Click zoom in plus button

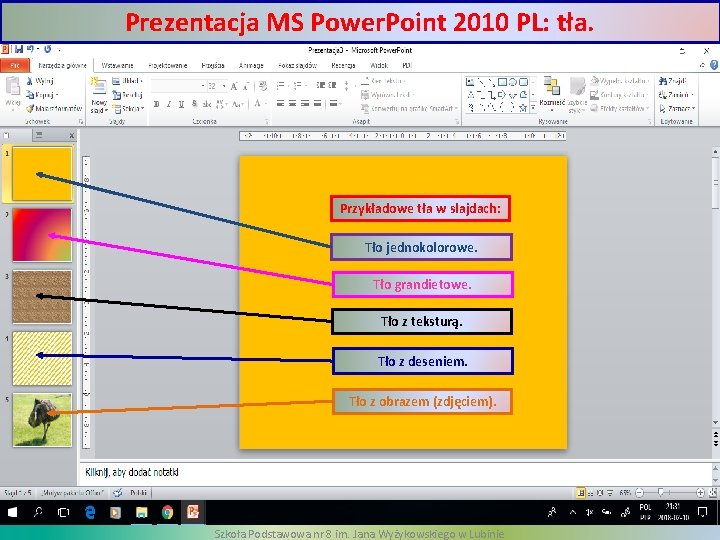700,493
